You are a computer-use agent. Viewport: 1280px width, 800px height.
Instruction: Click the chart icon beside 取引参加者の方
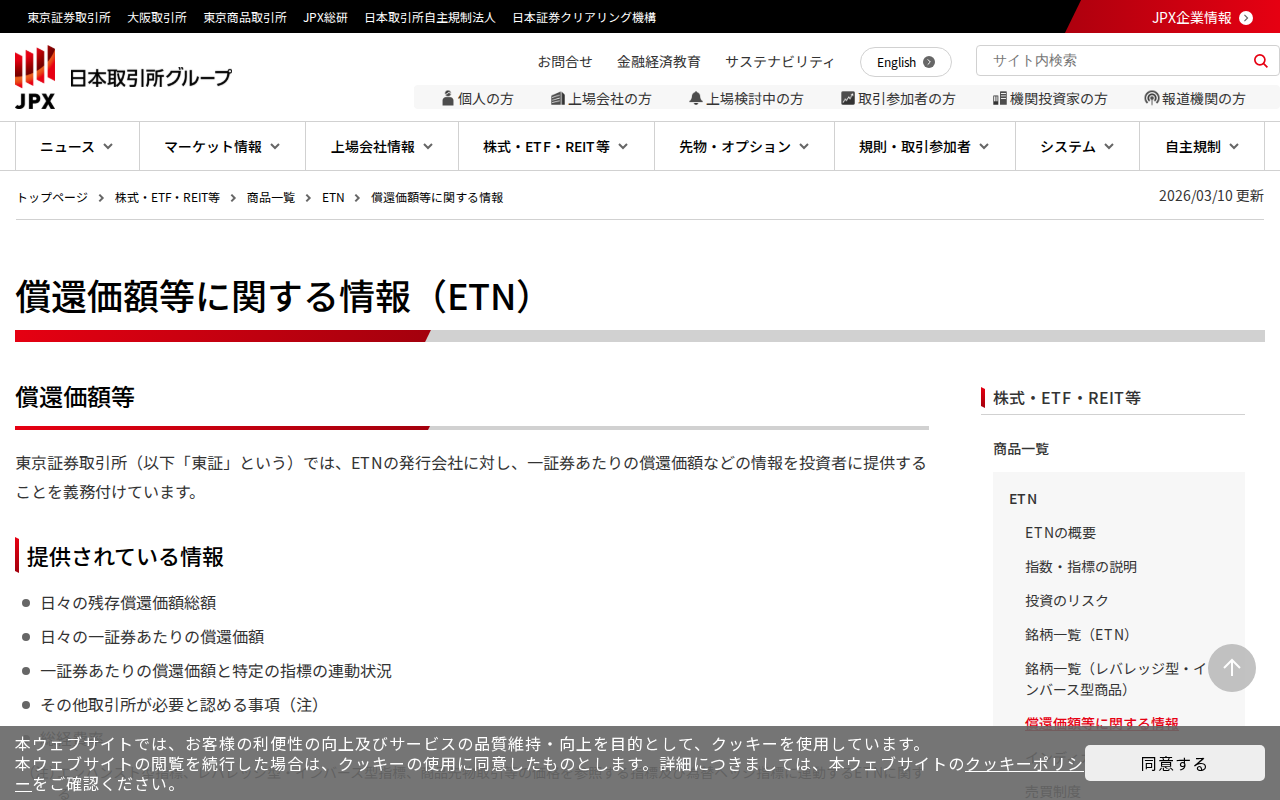pos(848,98)
